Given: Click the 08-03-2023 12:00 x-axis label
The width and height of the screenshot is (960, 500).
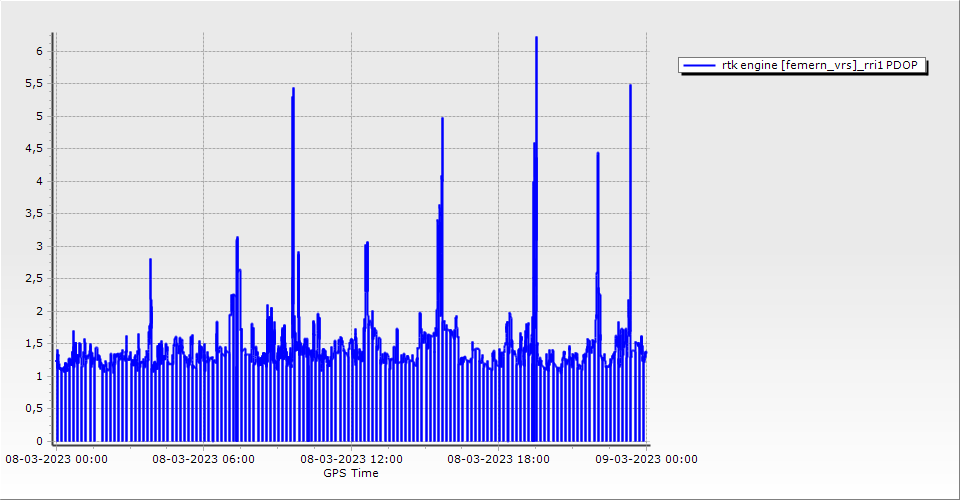Looking at the screenshot, I should click(351, 460).
